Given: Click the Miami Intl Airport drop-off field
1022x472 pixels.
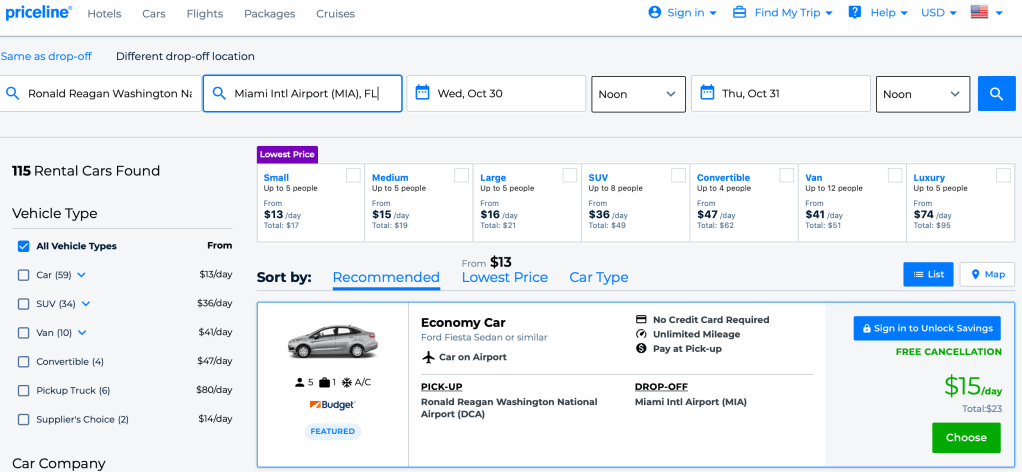Looking at the screenshot, I should [x=303, y=94].
